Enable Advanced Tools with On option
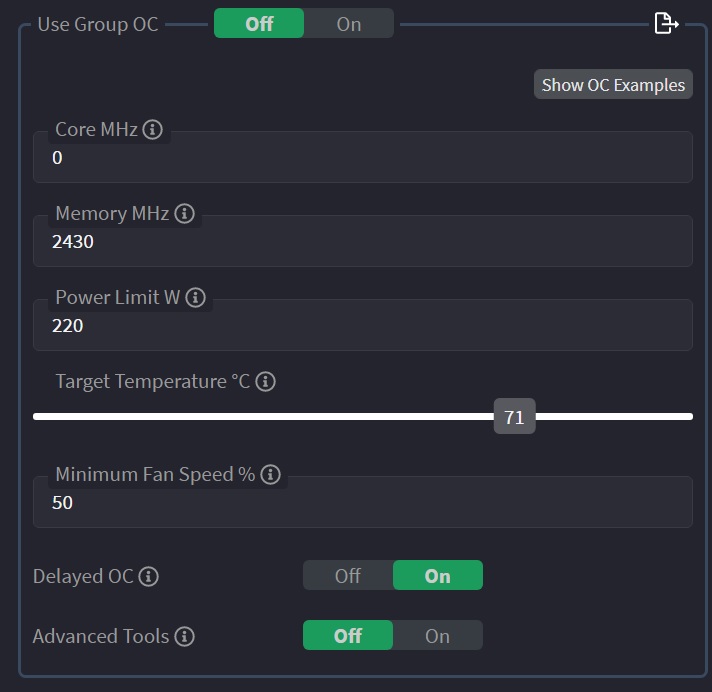The image size is (712, 692). pyautogui.click(x=438, y=635)
